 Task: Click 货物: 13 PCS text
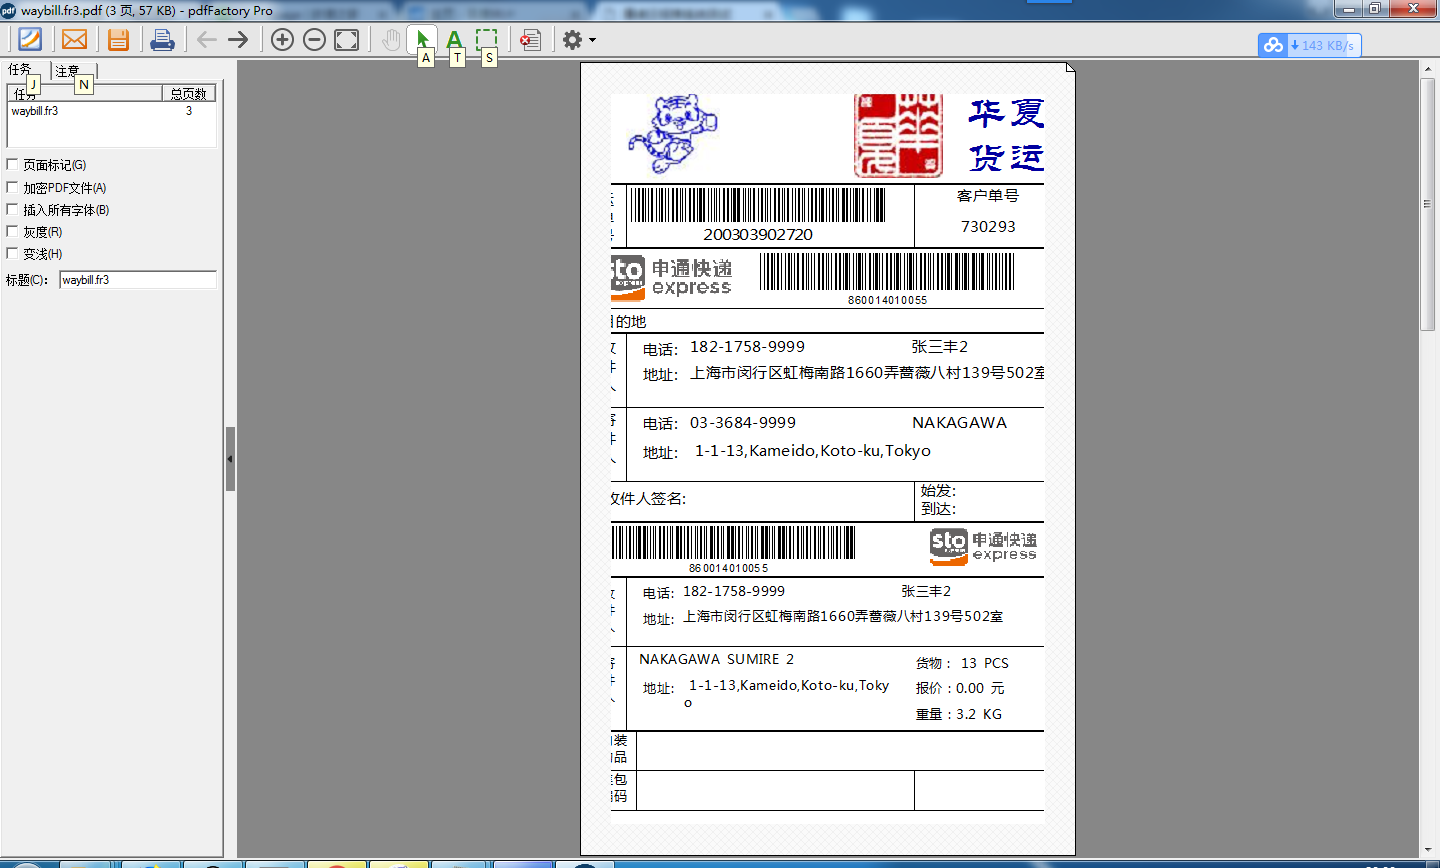pos(962,663)
